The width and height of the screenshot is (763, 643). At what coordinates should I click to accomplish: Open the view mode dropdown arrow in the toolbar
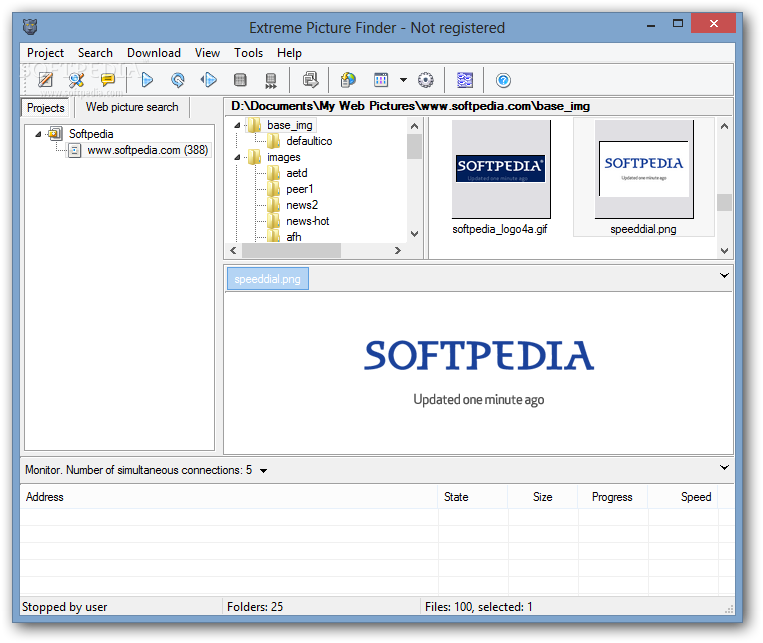403,80
